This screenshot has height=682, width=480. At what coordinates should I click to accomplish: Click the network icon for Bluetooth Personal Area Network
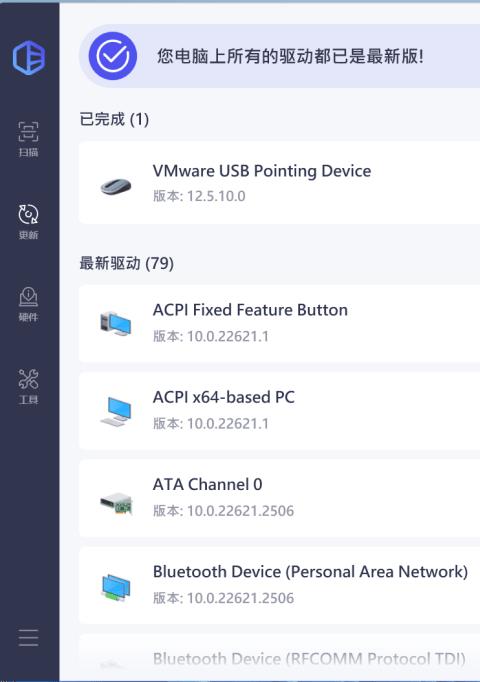coord(116,587)
